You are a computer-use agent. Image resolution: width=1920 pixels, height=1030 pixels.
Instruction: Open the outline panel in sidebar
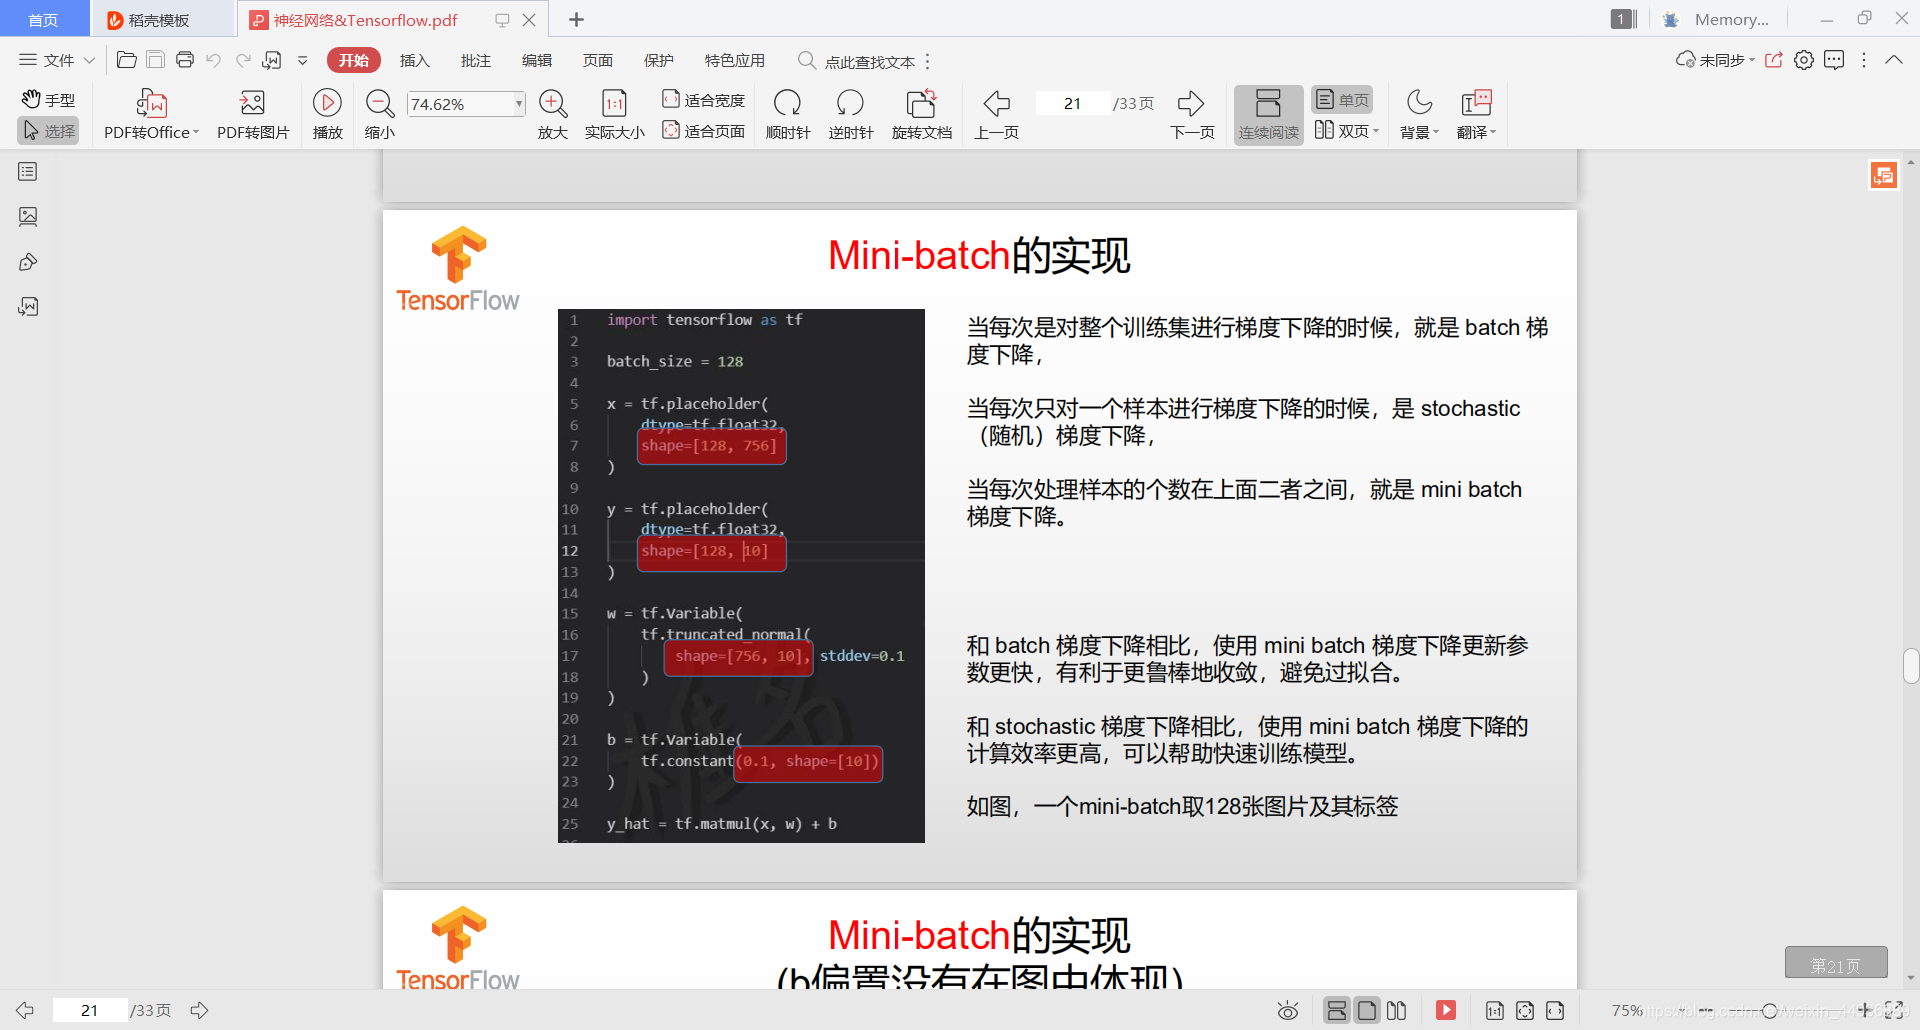(28, 172)
